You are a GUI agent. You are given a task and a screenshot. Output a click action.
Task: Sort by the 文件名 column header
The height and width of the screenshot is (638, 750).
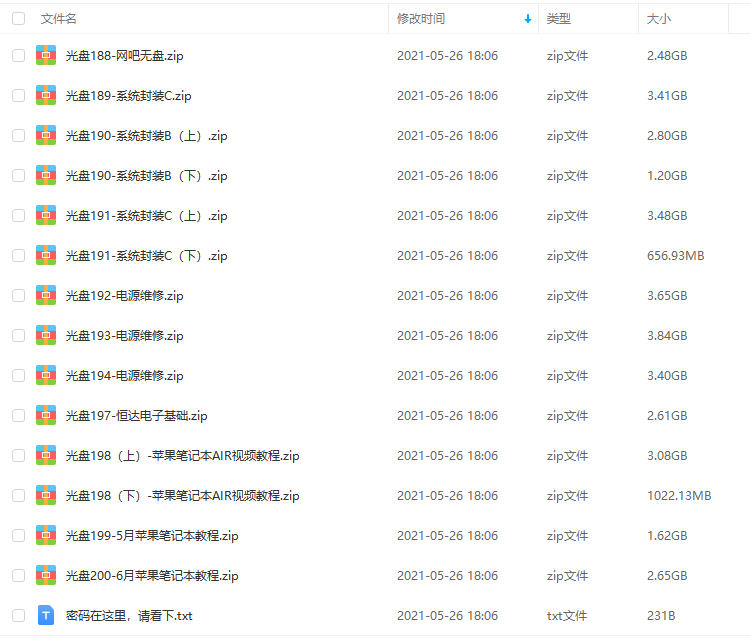point(58,19)
